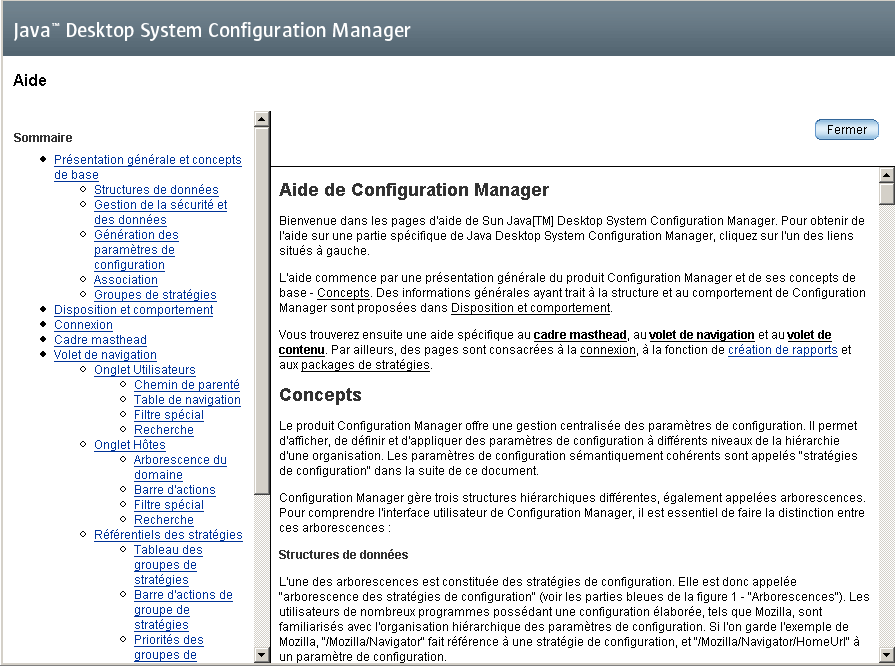The width and height of the screenshot is (895, 666).
Task: Click content pane scrollbar up arrow
Action: tap(886, 175)
